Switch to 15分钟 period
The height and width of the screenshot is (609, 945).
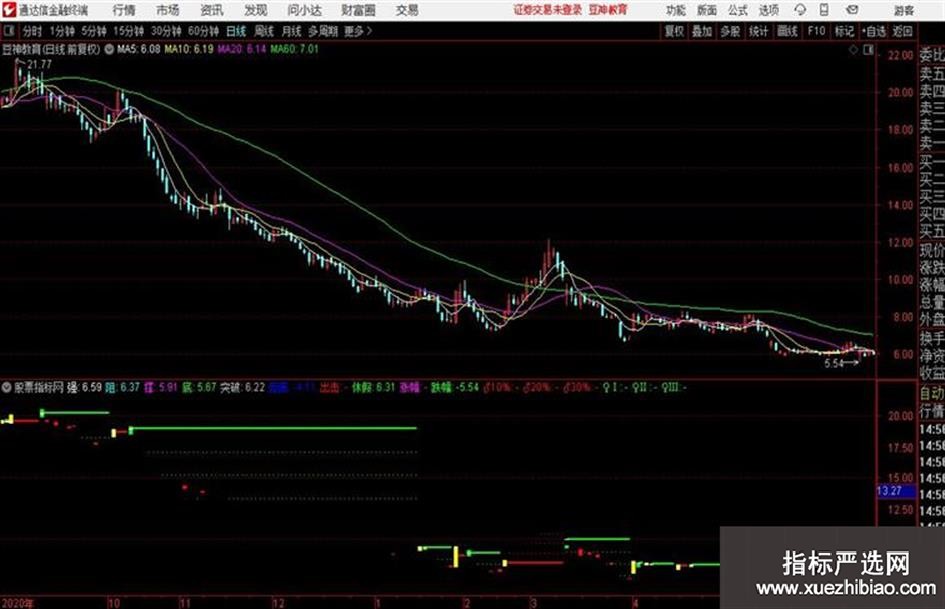click(128, 31)
